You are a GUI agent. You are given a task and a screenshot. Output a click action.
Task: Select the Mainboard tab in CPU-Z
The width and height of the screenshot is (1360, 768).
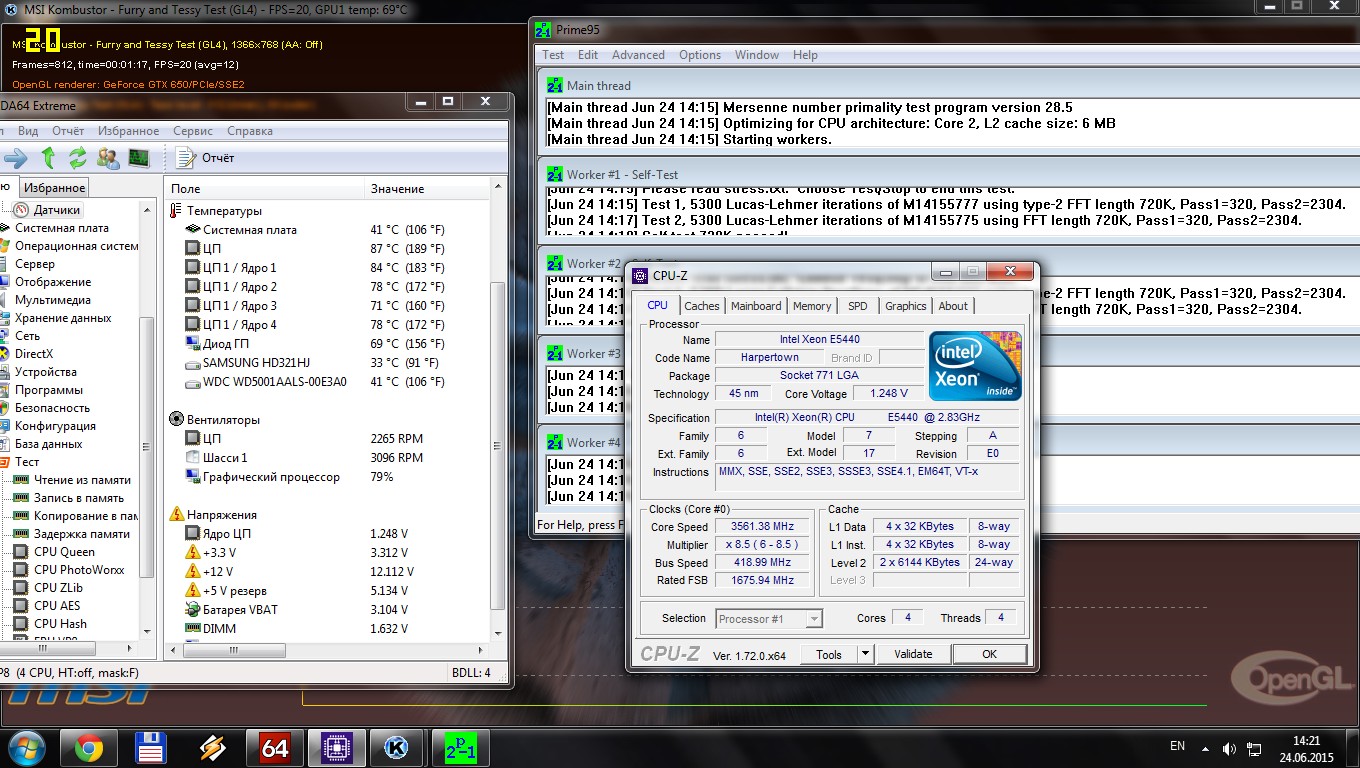[x=756, y=306]
